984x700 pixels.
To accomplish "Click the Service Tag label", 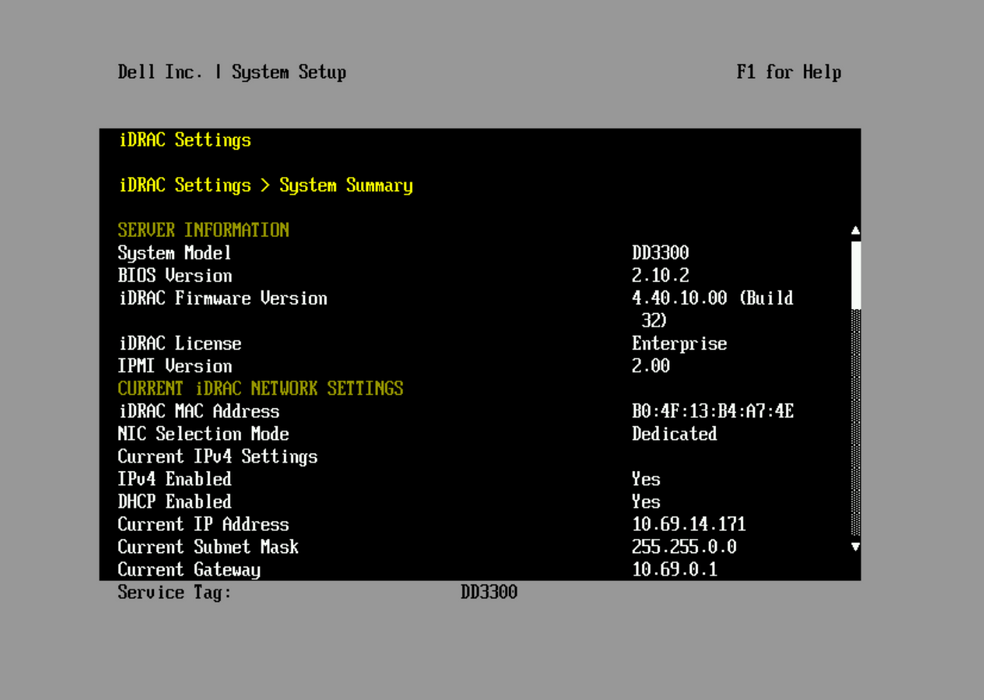I will pos(174,592).
